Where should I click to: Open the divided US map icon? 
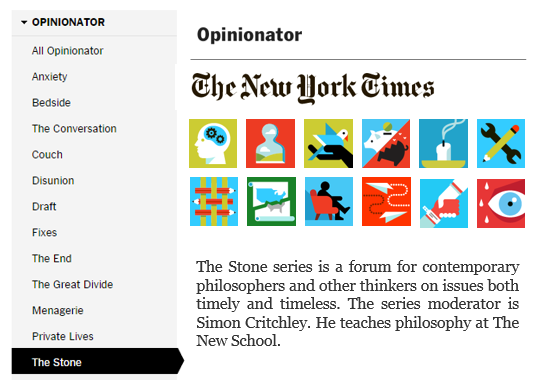[x=271, y=201]
